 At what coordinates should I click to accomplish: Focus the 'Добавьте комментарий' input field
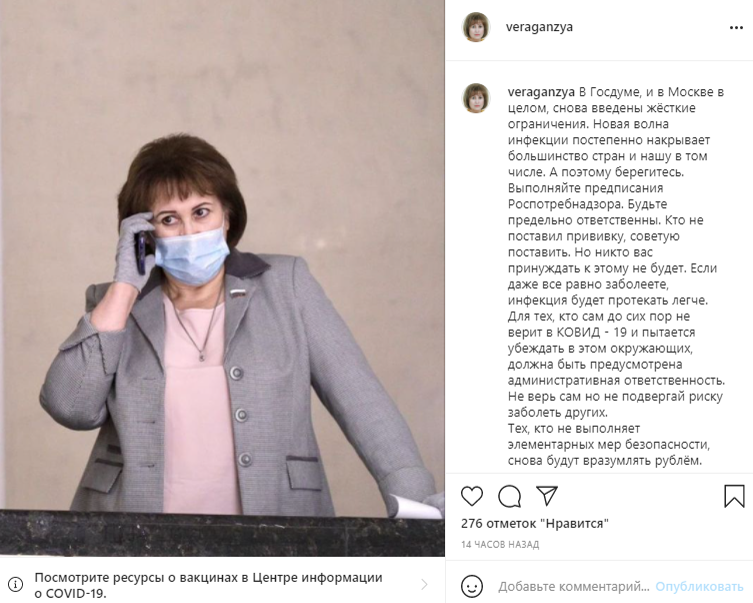(573, 586)
